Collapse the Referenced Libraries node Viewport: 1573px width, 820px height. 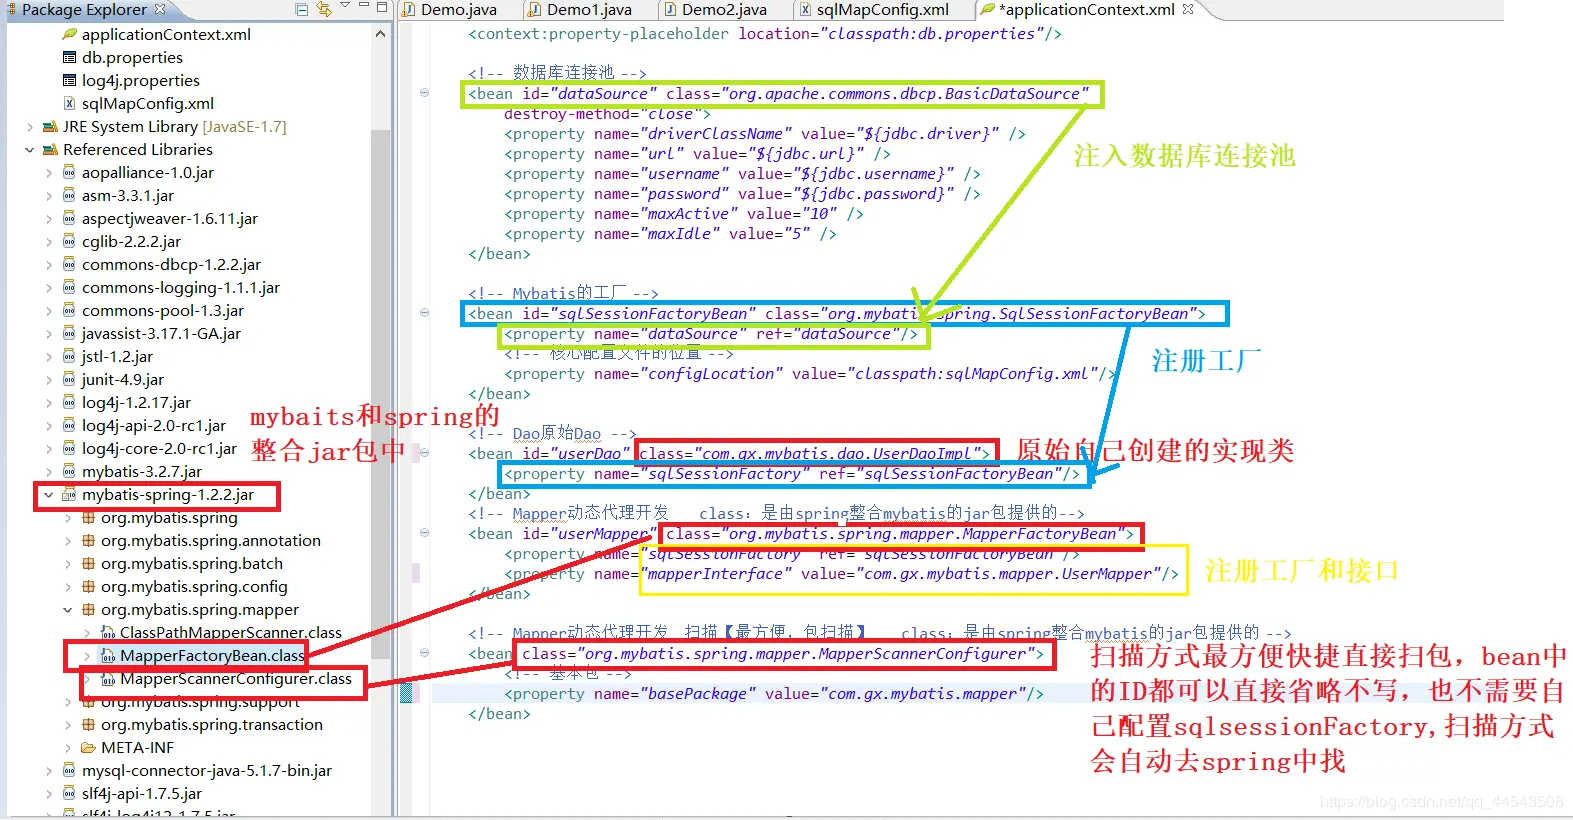30,150
